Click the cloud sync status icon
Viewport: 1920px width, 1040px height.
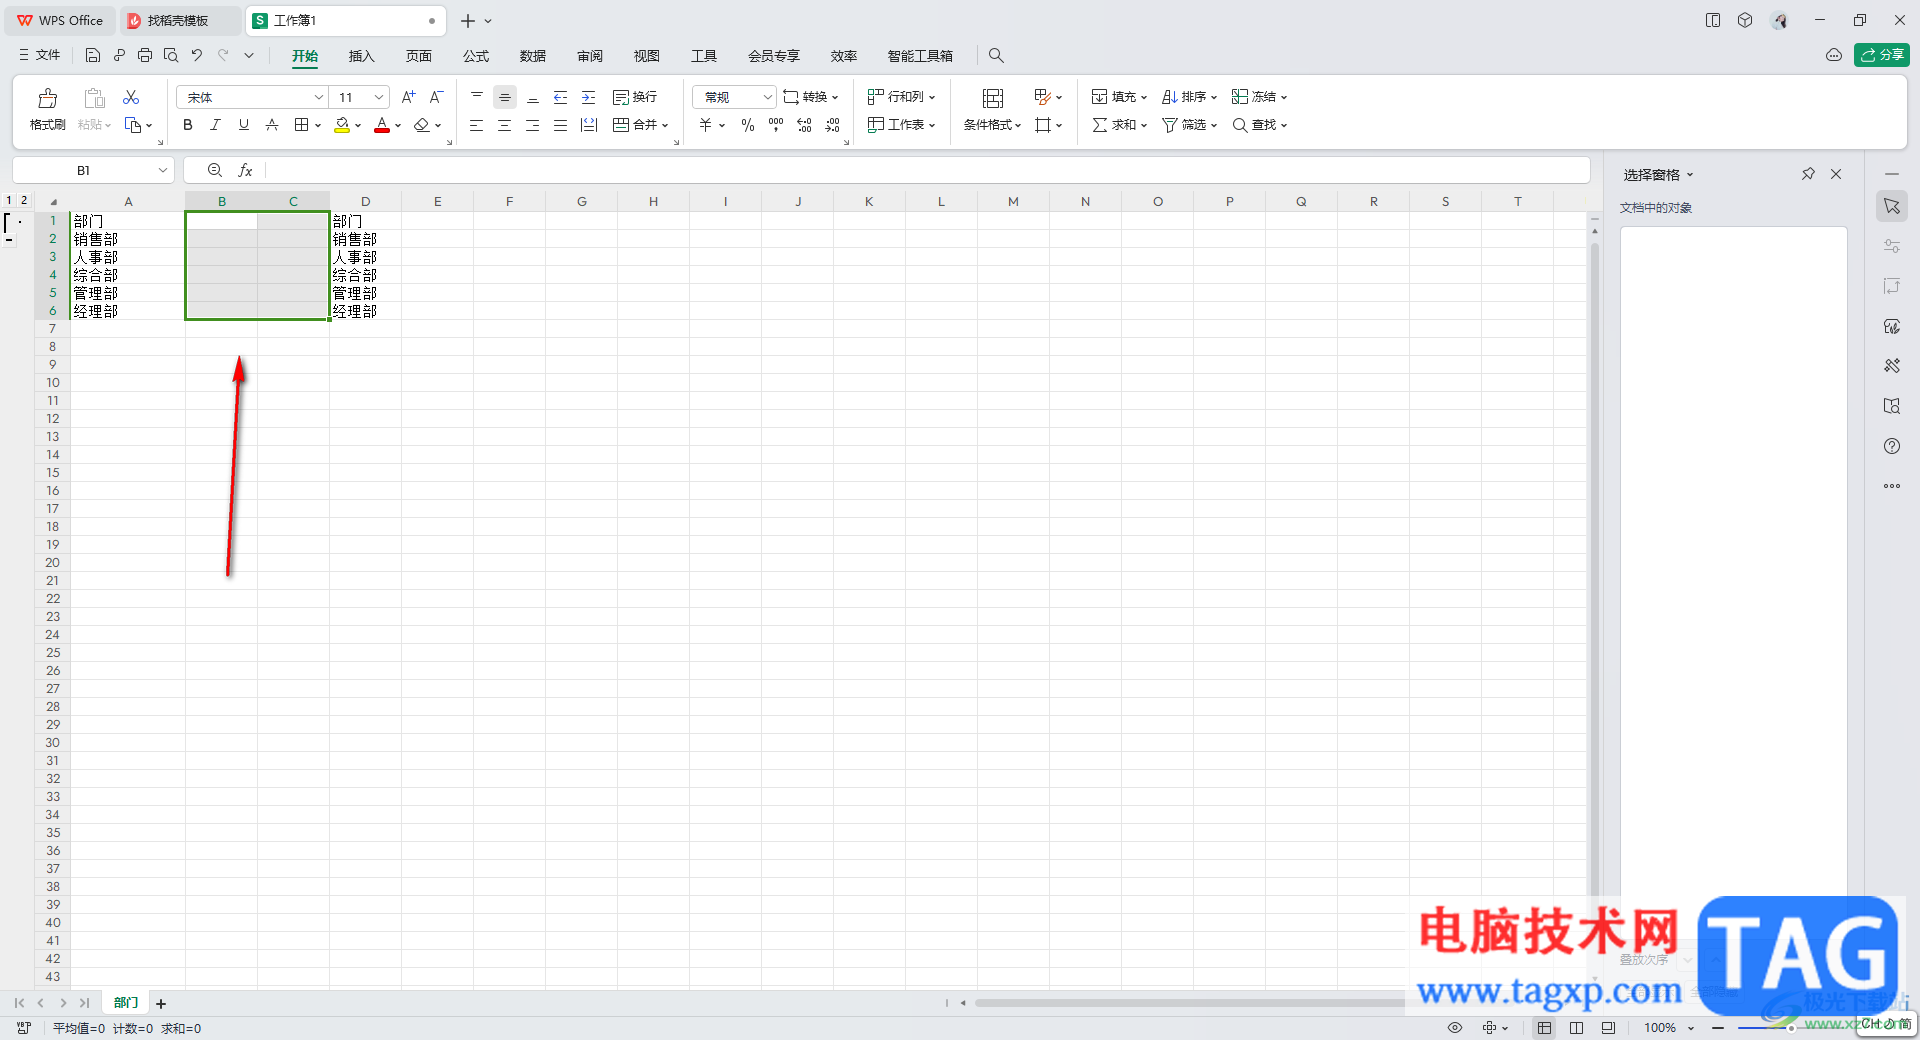coord(1834,55)
